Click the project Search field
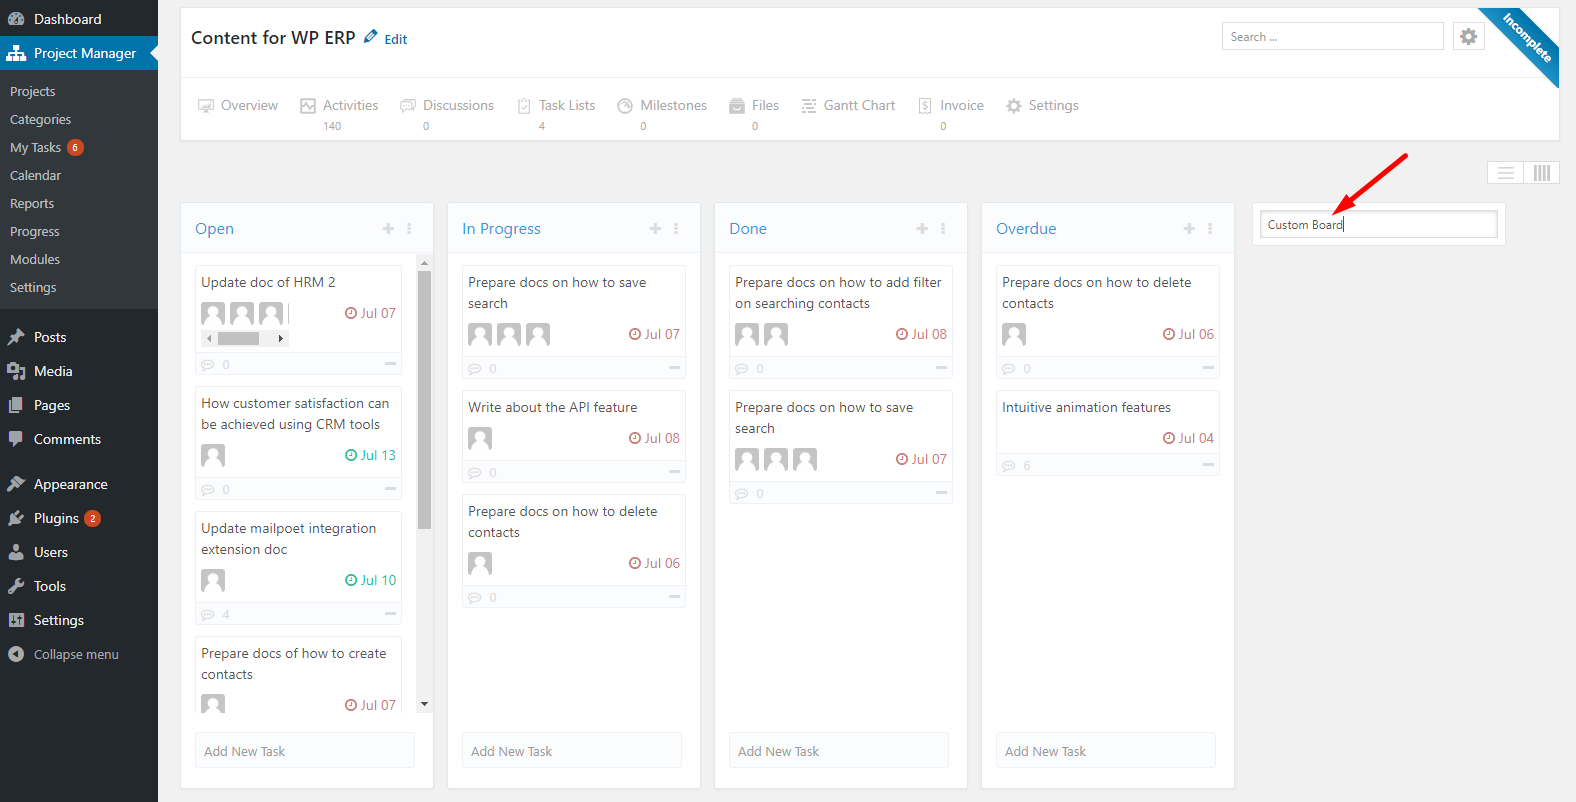This screenshot has height=802, width=1576. click(1332, 36)
